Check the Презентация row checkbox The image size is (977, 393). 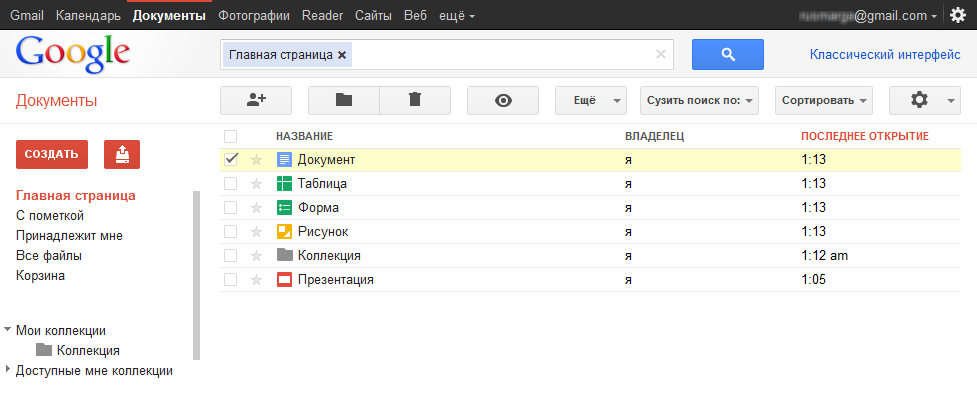tap(231, 280)
